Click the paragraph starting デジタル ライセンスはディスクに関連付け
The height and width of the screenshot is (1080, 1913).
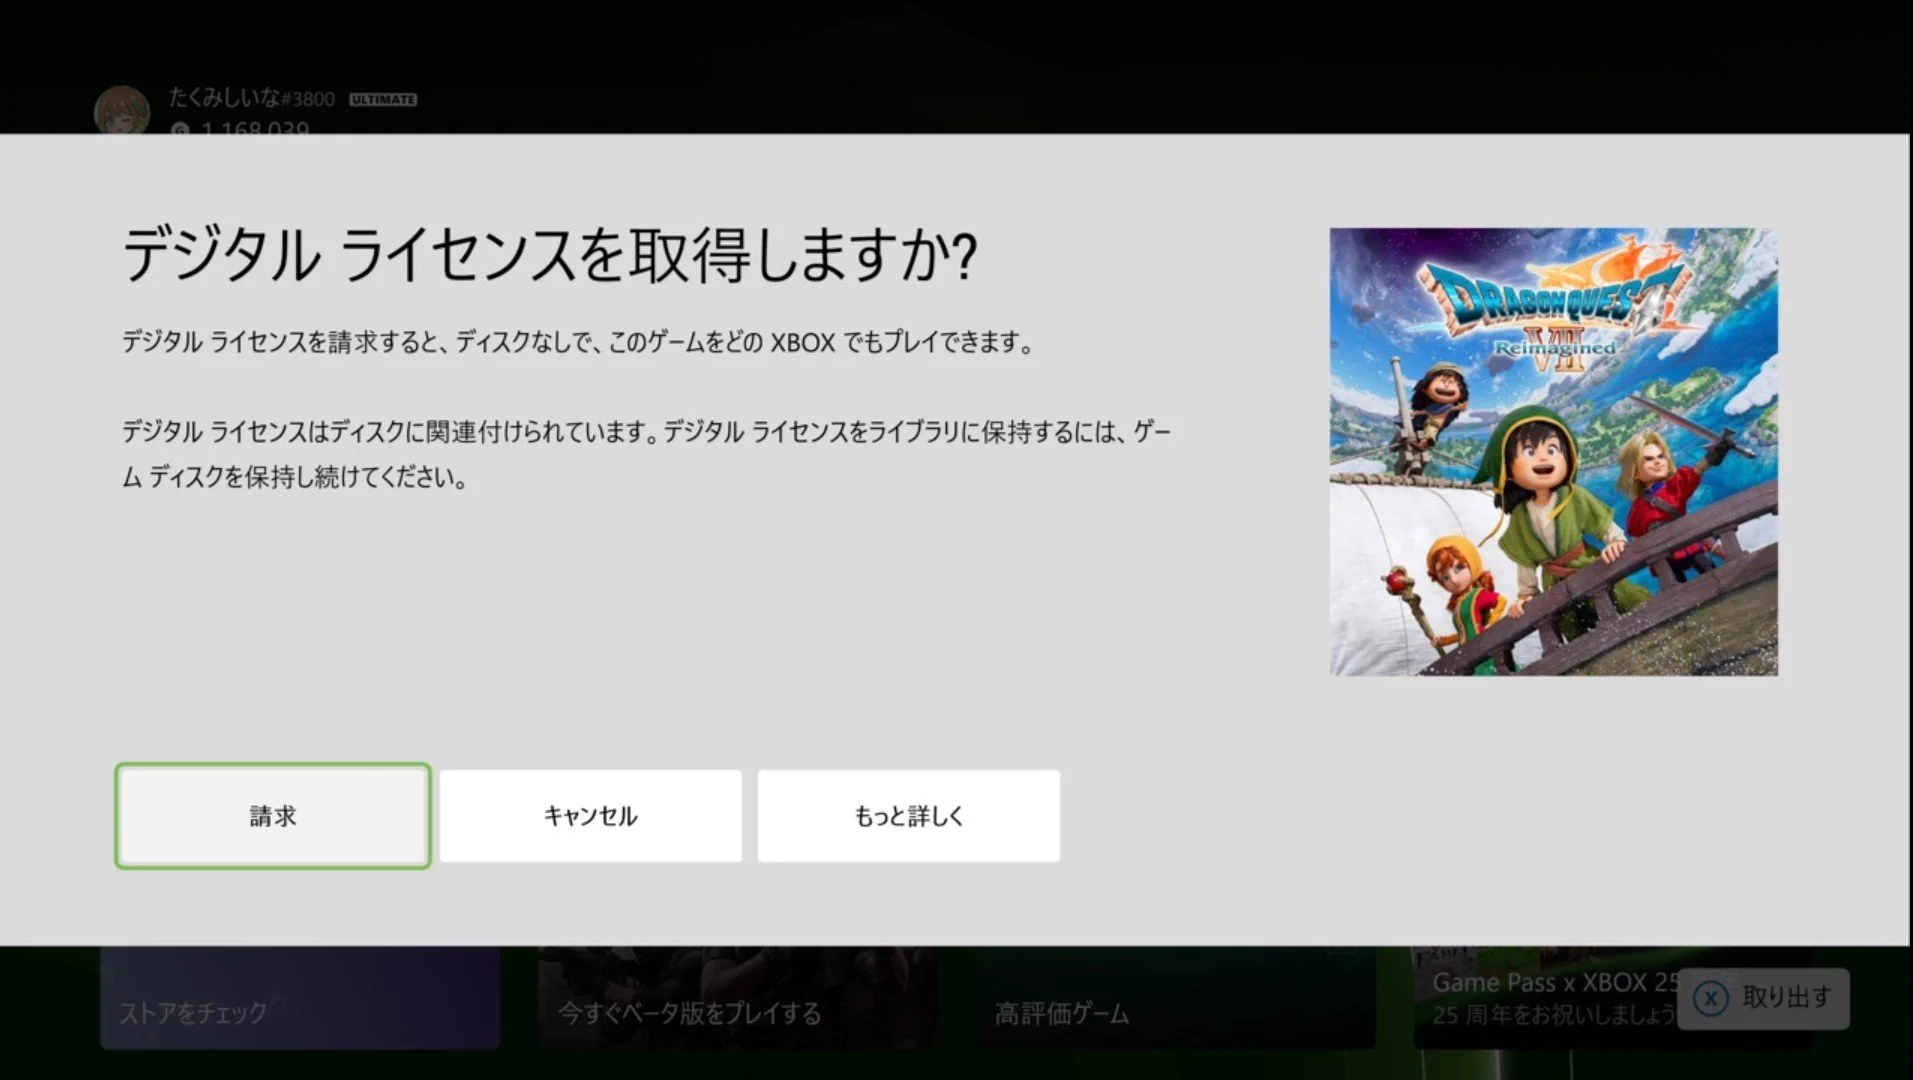[x=646, y=454]
